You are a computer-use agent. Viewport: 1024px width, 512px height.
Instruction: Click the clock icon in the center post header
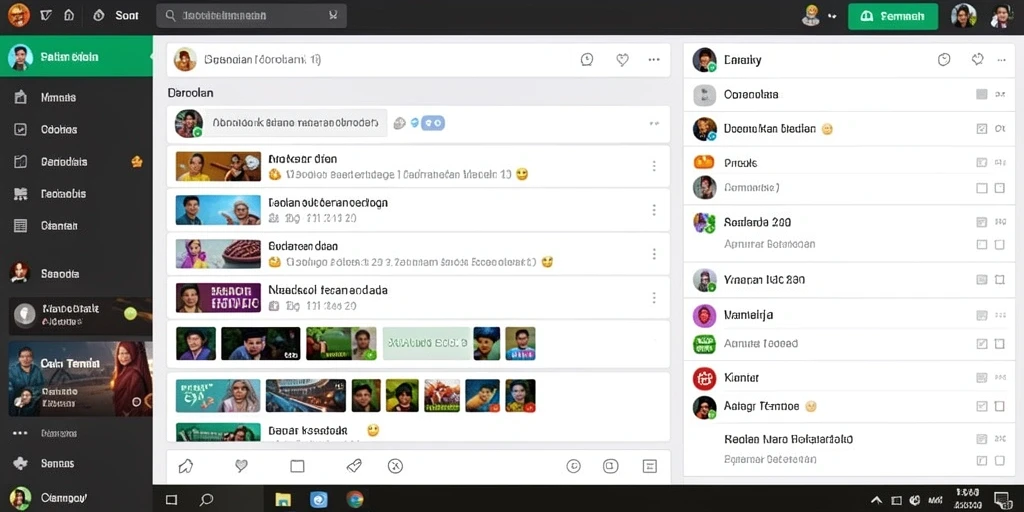[x=586, y=60]
